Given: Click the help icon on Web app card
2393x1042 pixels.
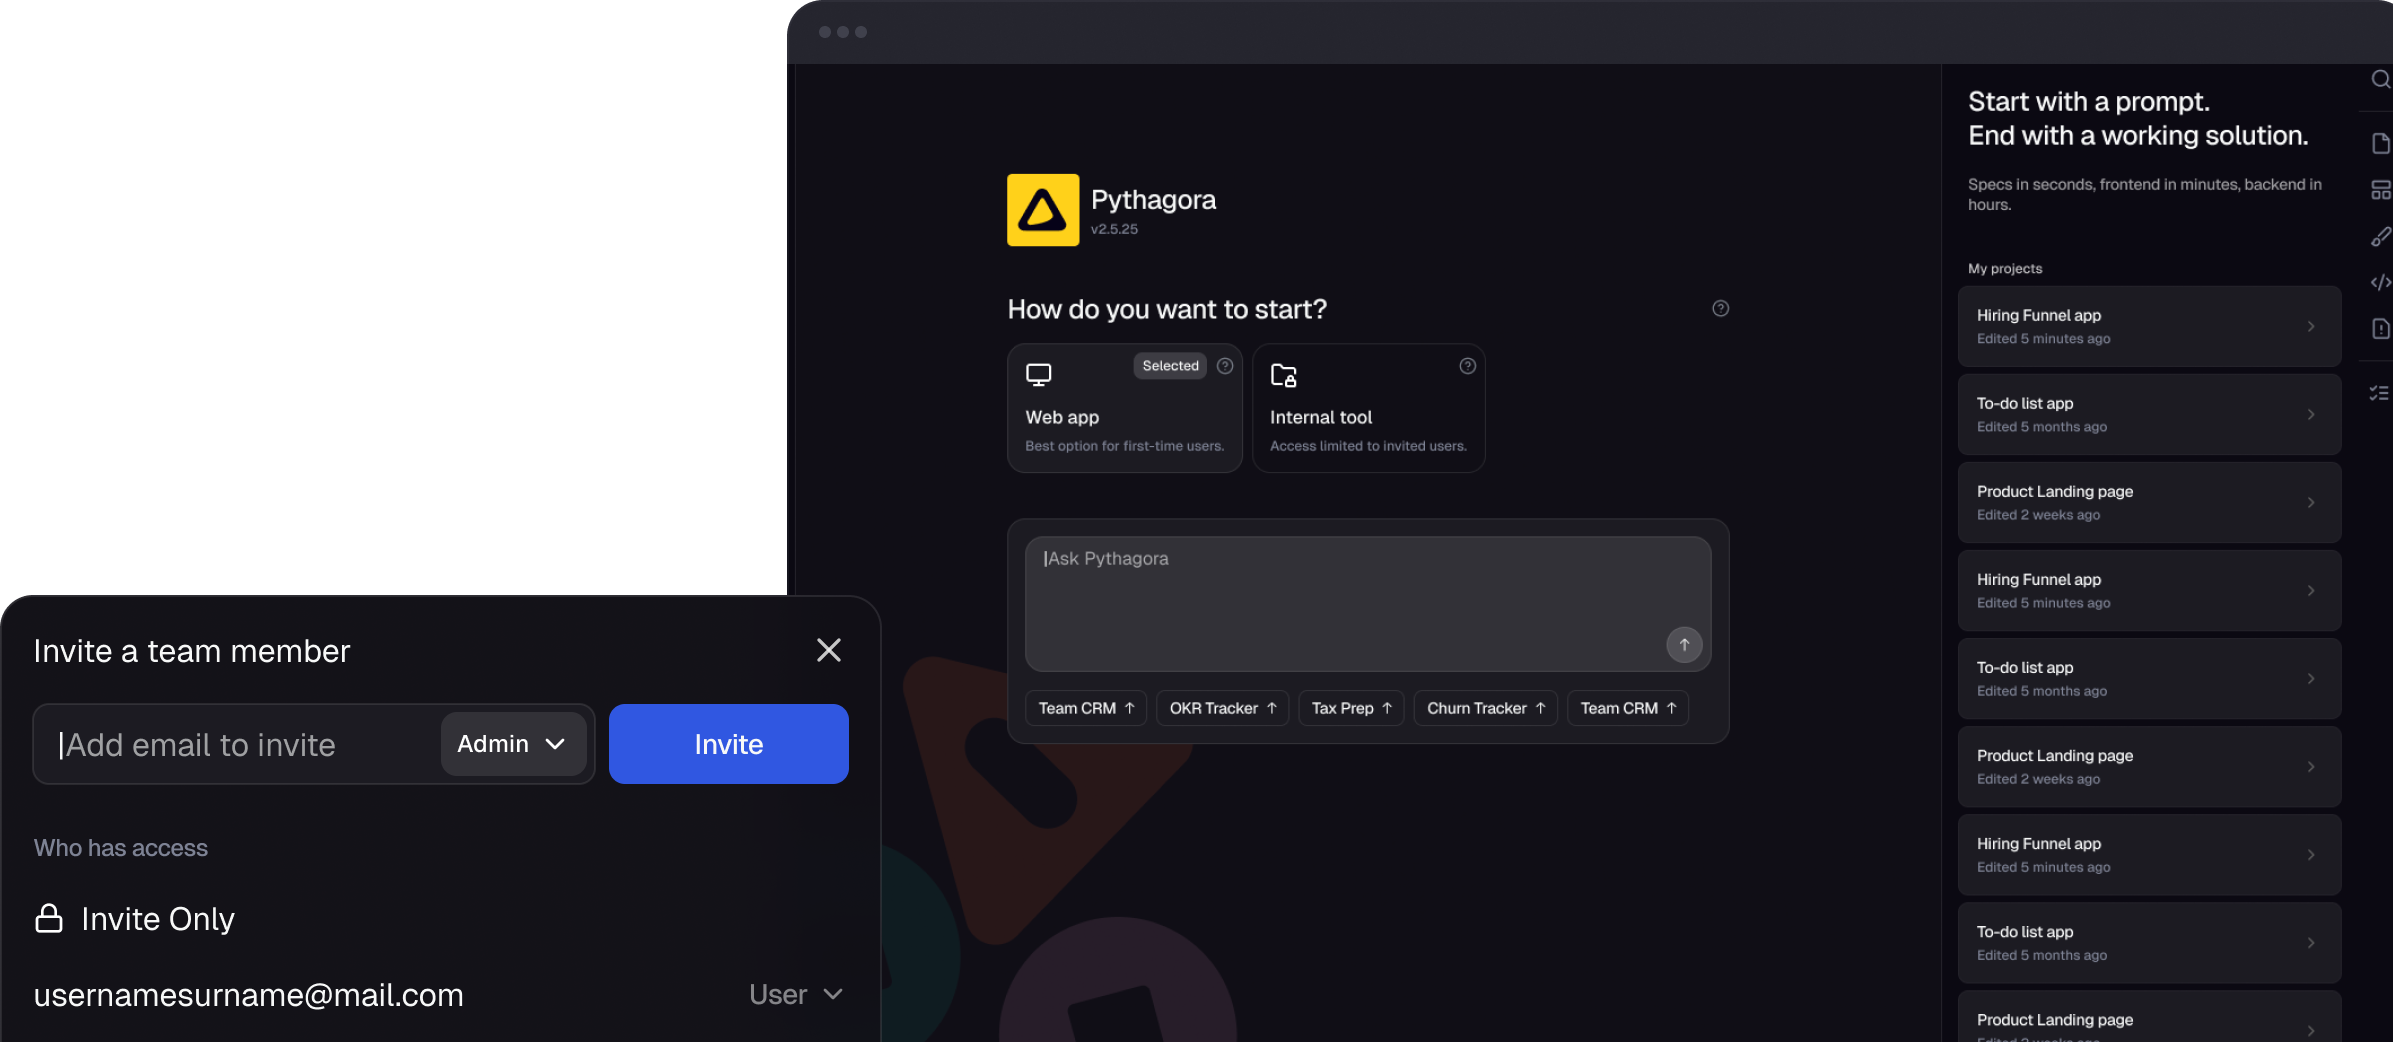Looking at the screenshot, I should 1224,366.
